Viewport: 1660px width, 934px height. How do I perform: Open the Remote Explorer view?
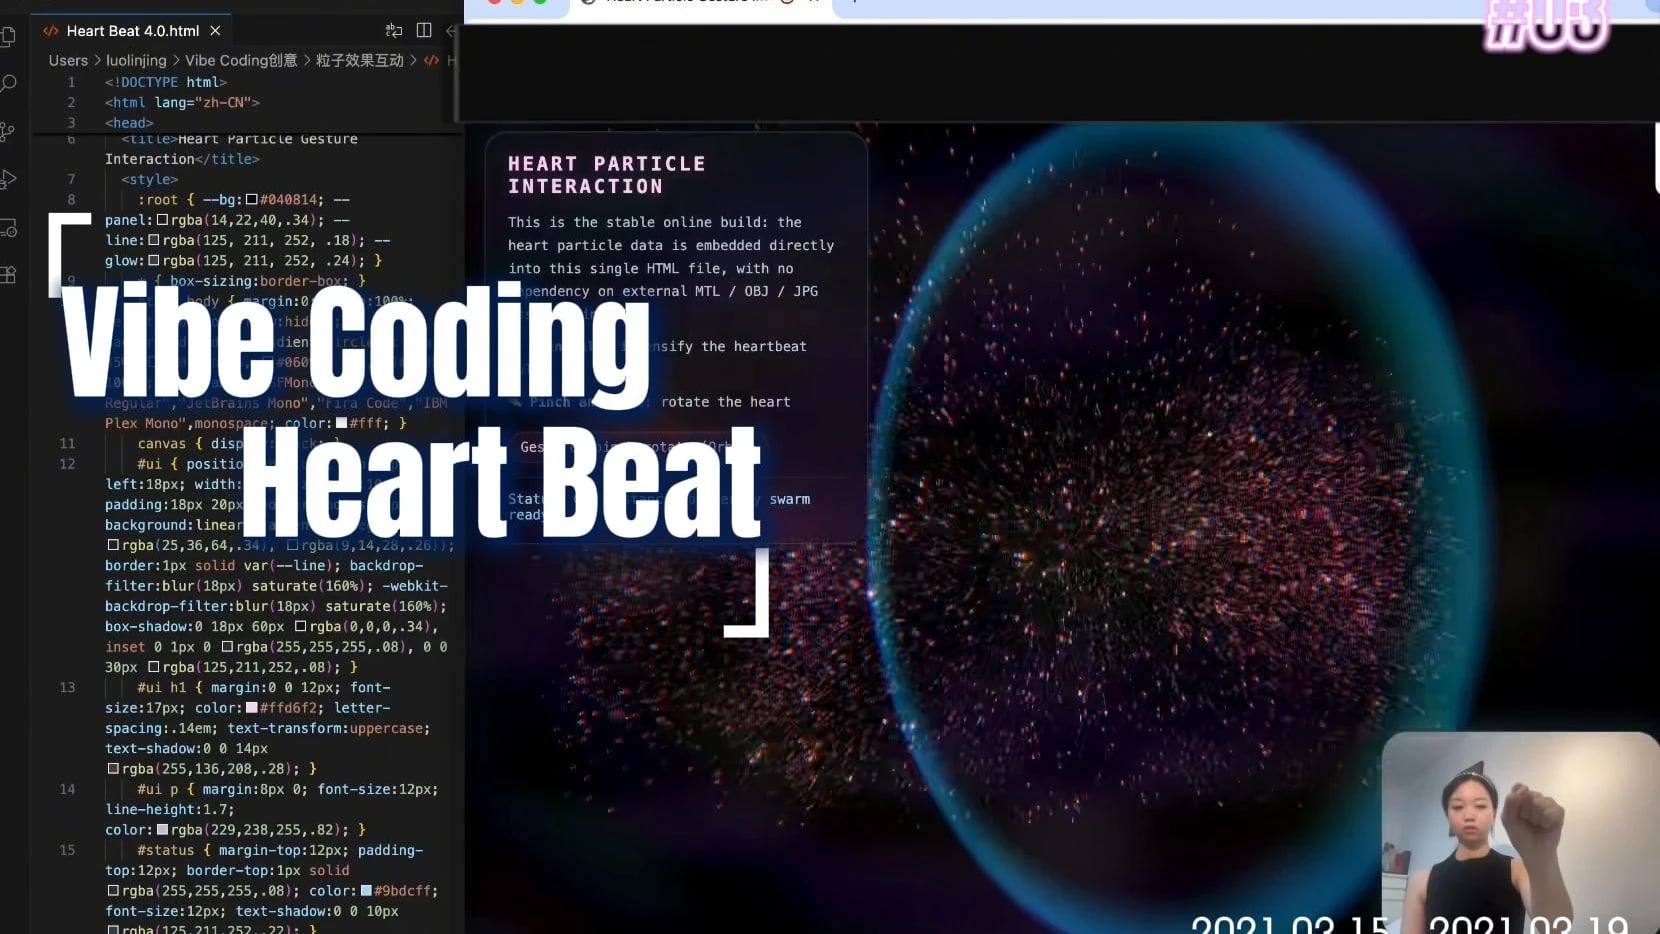click(9, 228)
